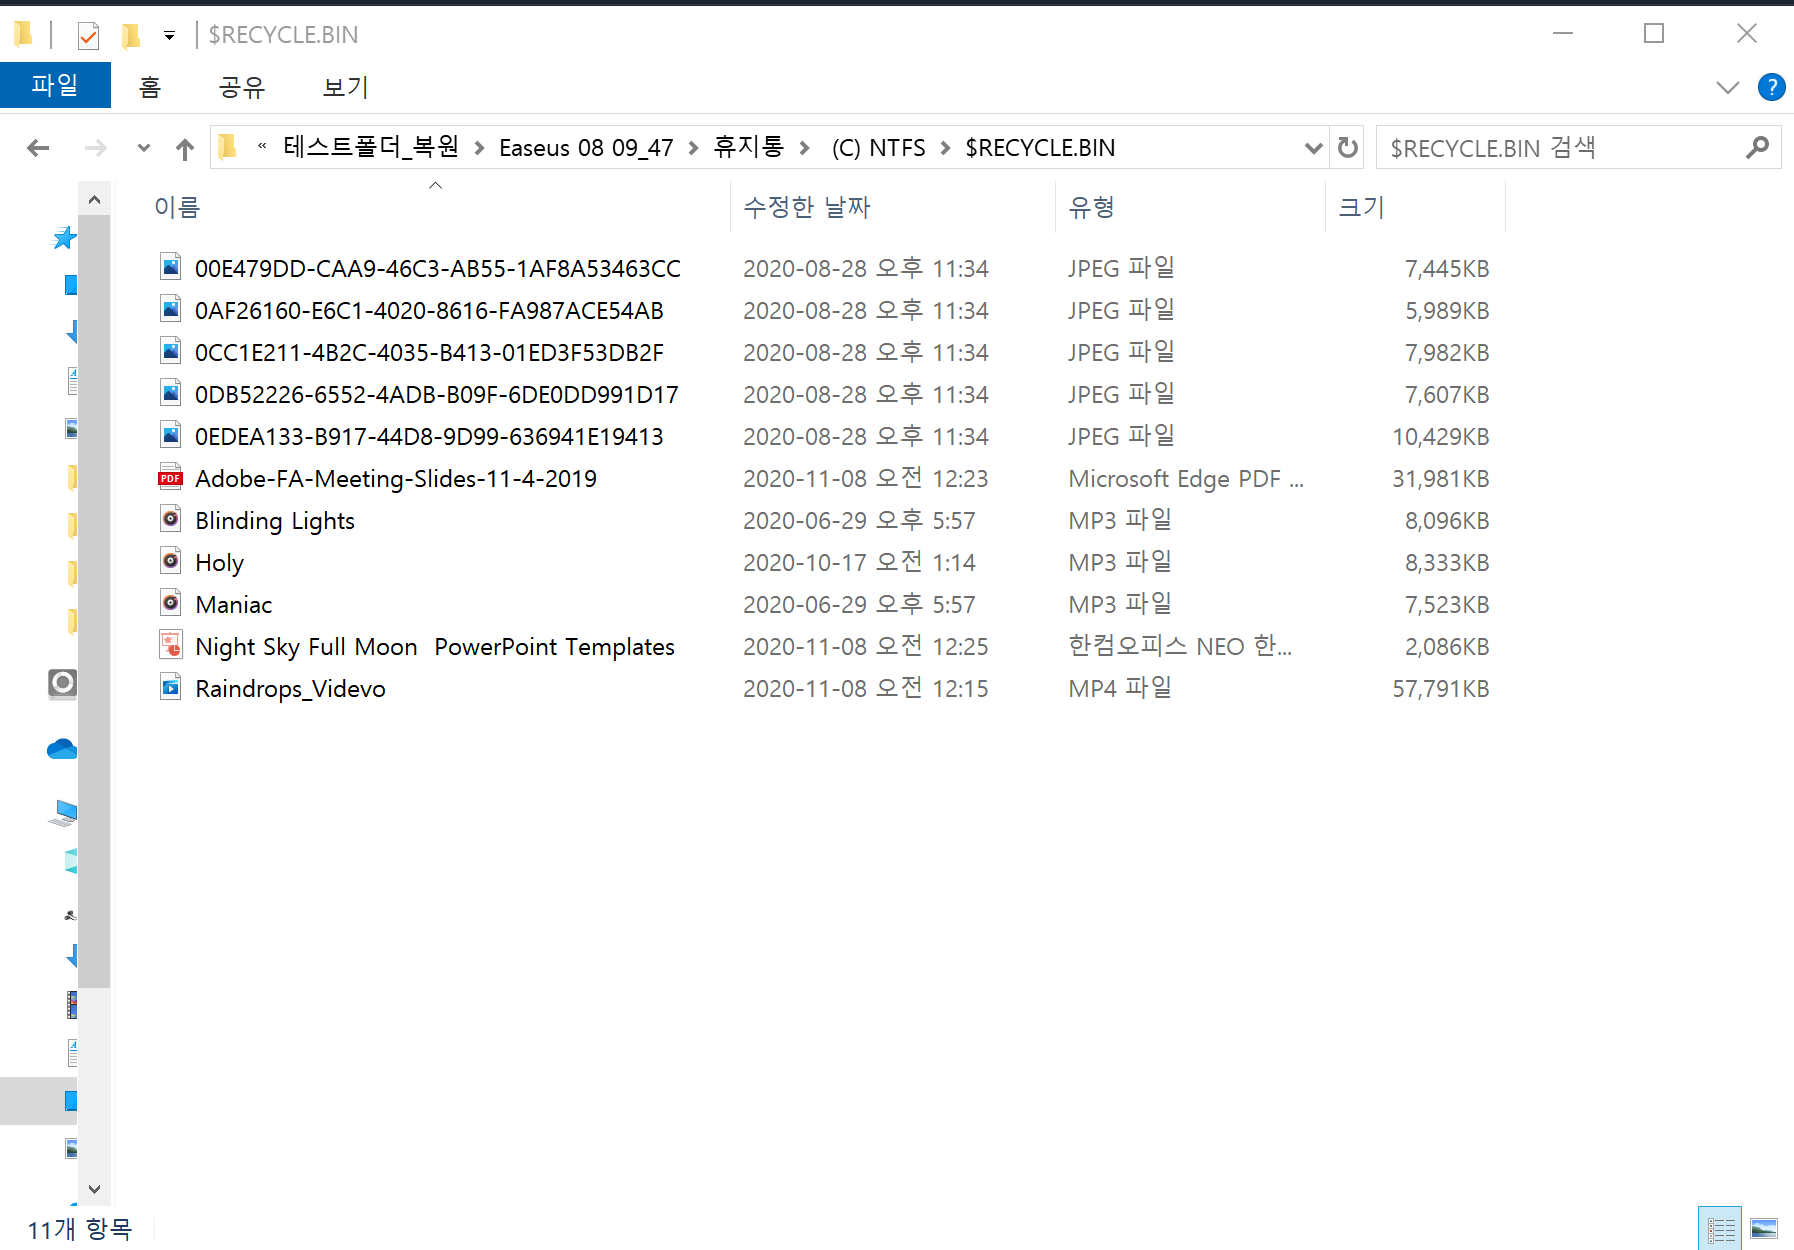Click the JPEG icon of 00E479DD-CAA9 file
Viewport: 1794px width, 1250px height.
[171, 267]
